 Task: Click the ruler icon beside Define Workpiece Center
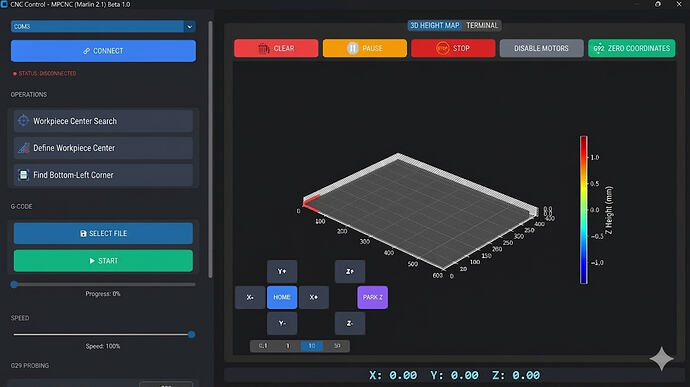[x=23, y=148]
